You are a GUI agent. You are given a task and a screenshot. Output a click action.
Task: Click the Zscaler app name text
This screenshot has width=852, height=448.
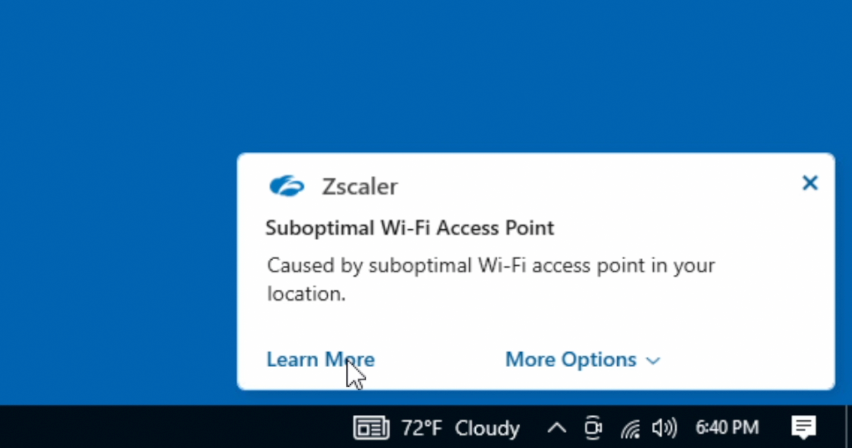(359, 186)
